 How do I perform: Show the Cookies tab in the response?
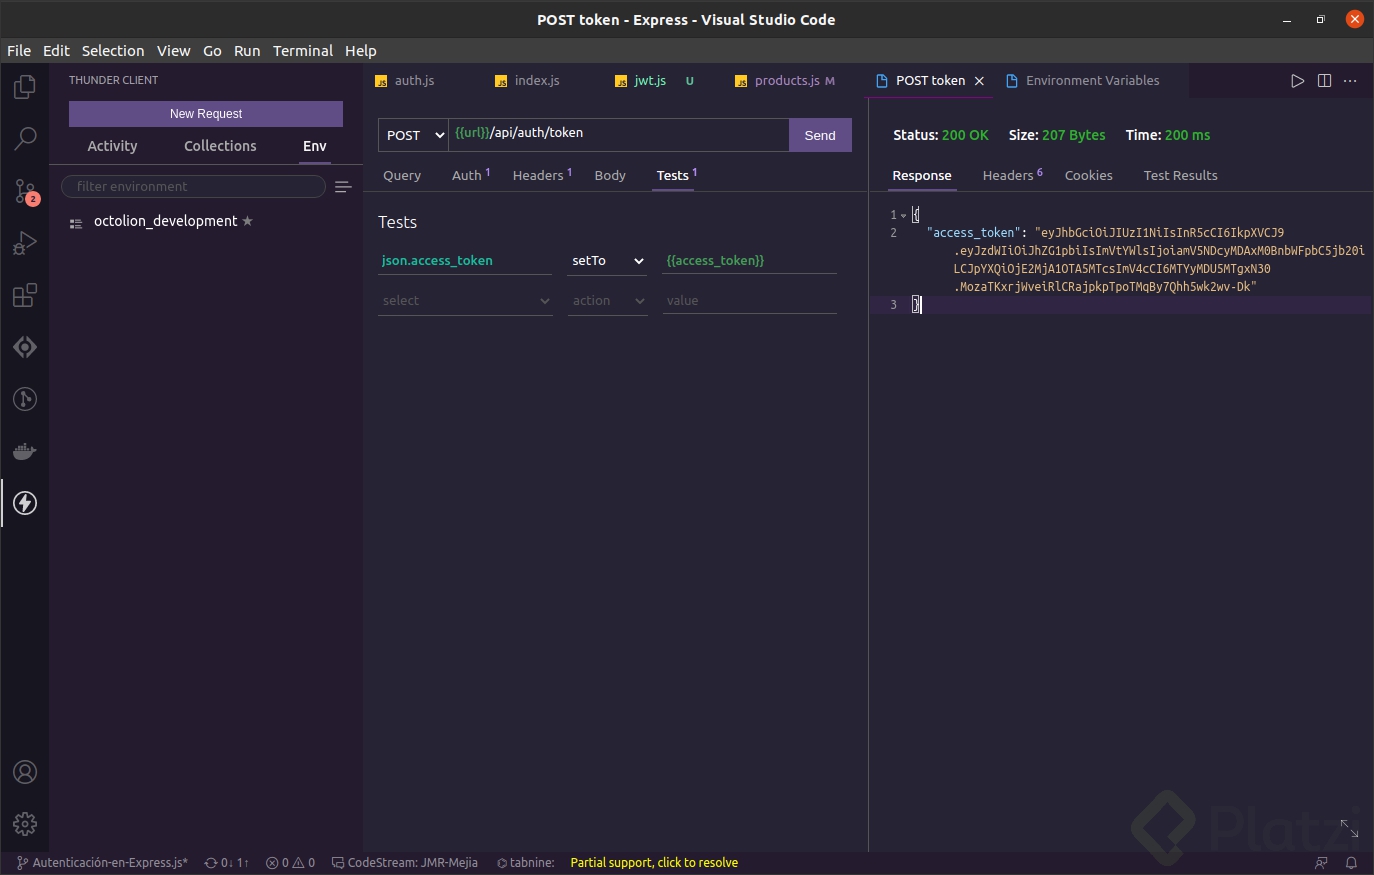click(x=1088, y=176)
